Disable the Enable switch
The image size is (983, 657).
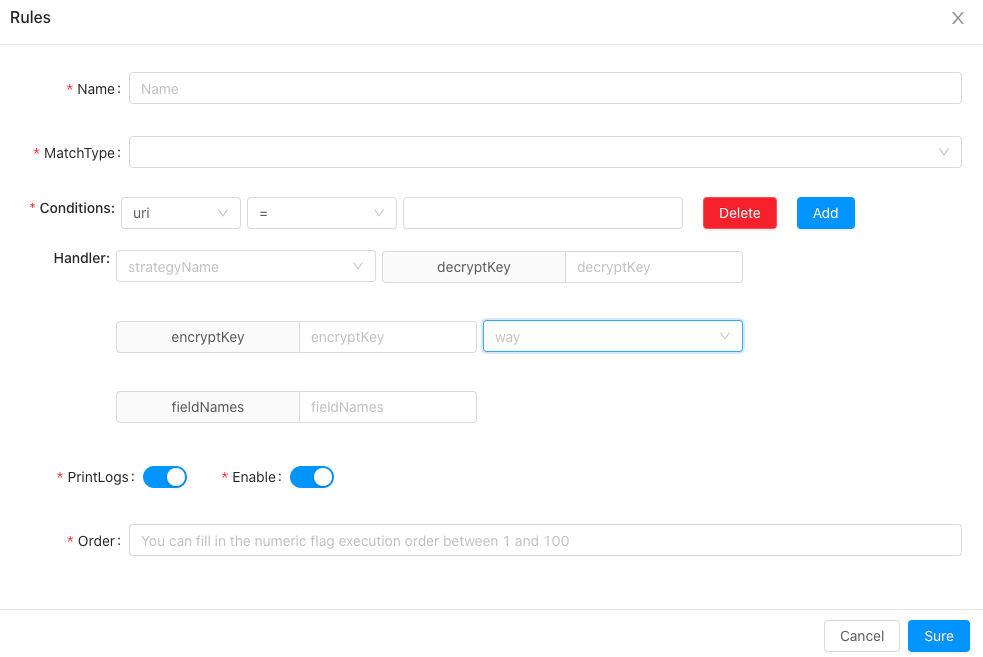click(312, 477)
